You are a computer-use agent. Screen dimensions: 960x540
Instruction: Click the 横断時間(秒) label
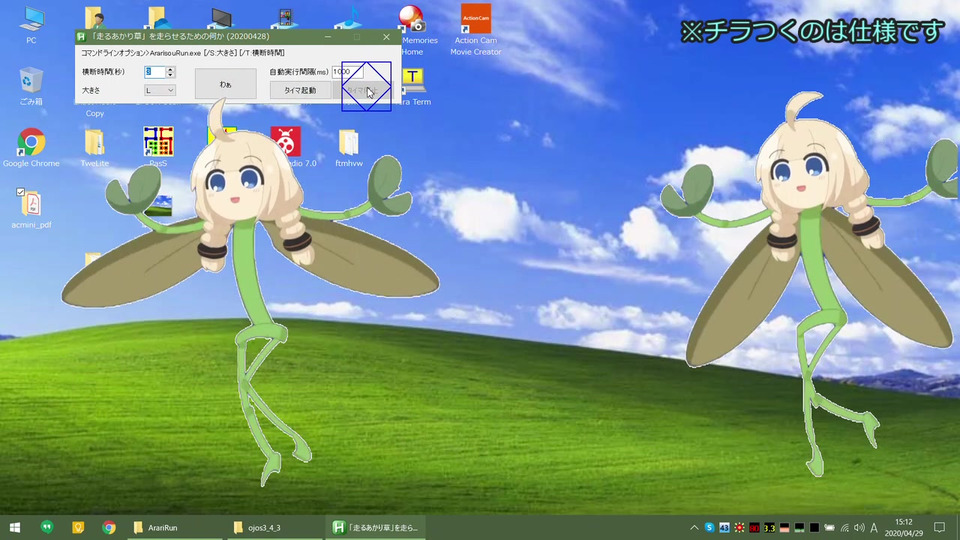pyautogui.click(x=103, y=72)
